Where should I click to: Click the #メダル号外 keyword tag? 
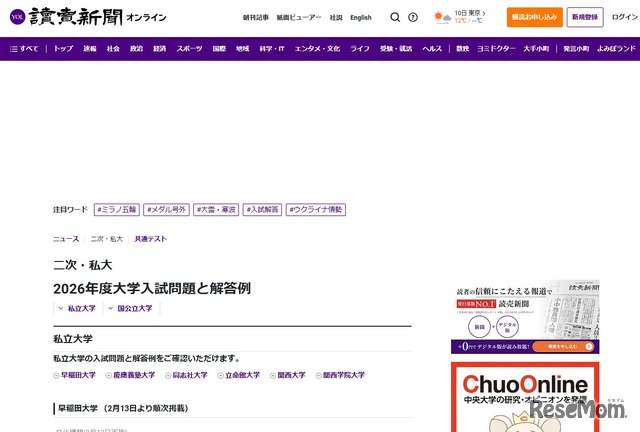pos(167,209)
